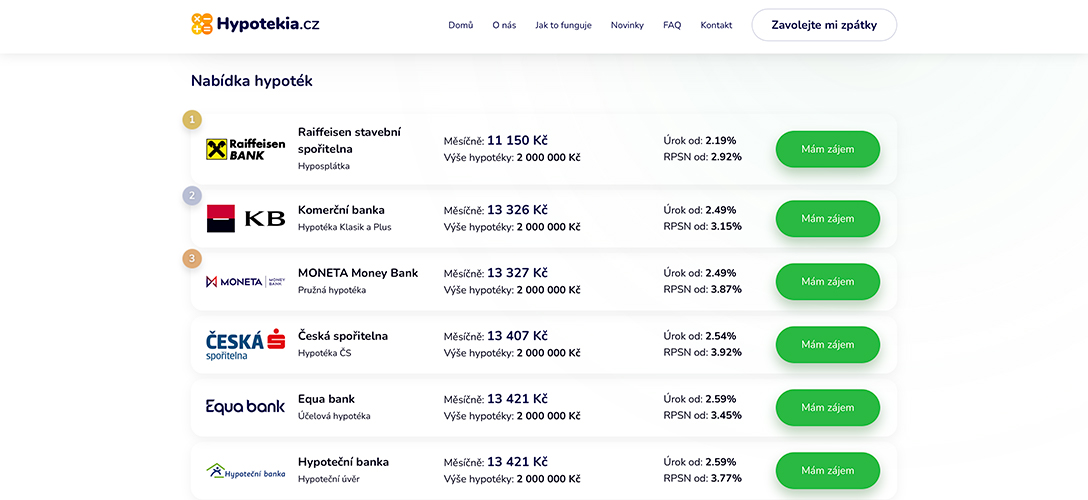Click the Zavolejte mi zpátky button
The width and height of the screenshot is (1088, 500).
(x=824, y=25)
